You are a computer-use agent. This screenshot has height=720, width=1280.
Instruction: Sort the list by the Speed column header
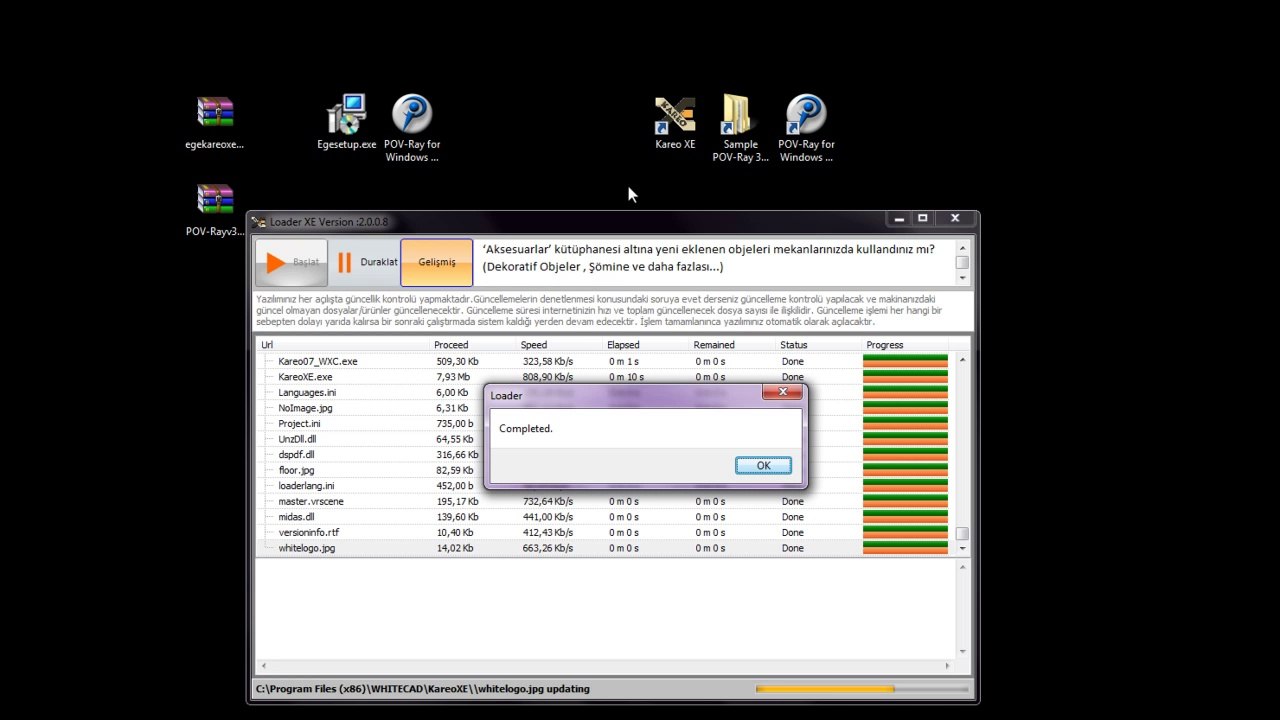pos(560,345)
